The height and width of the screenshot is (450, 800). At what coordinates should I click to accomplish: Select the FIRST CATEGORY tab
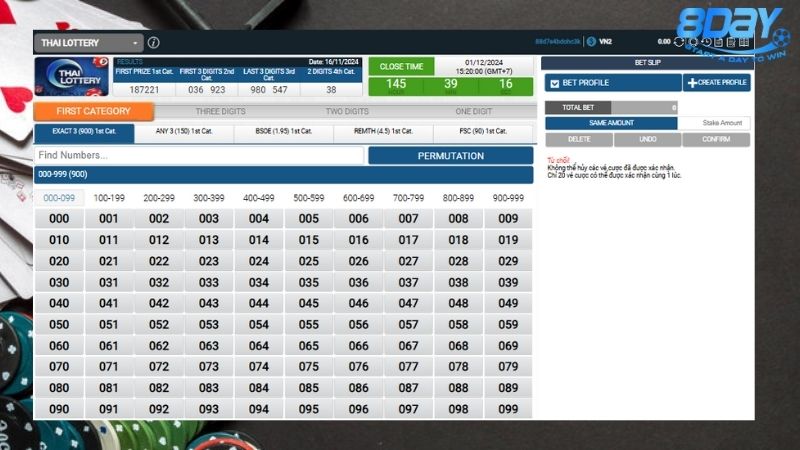click(x=93, y=111)
